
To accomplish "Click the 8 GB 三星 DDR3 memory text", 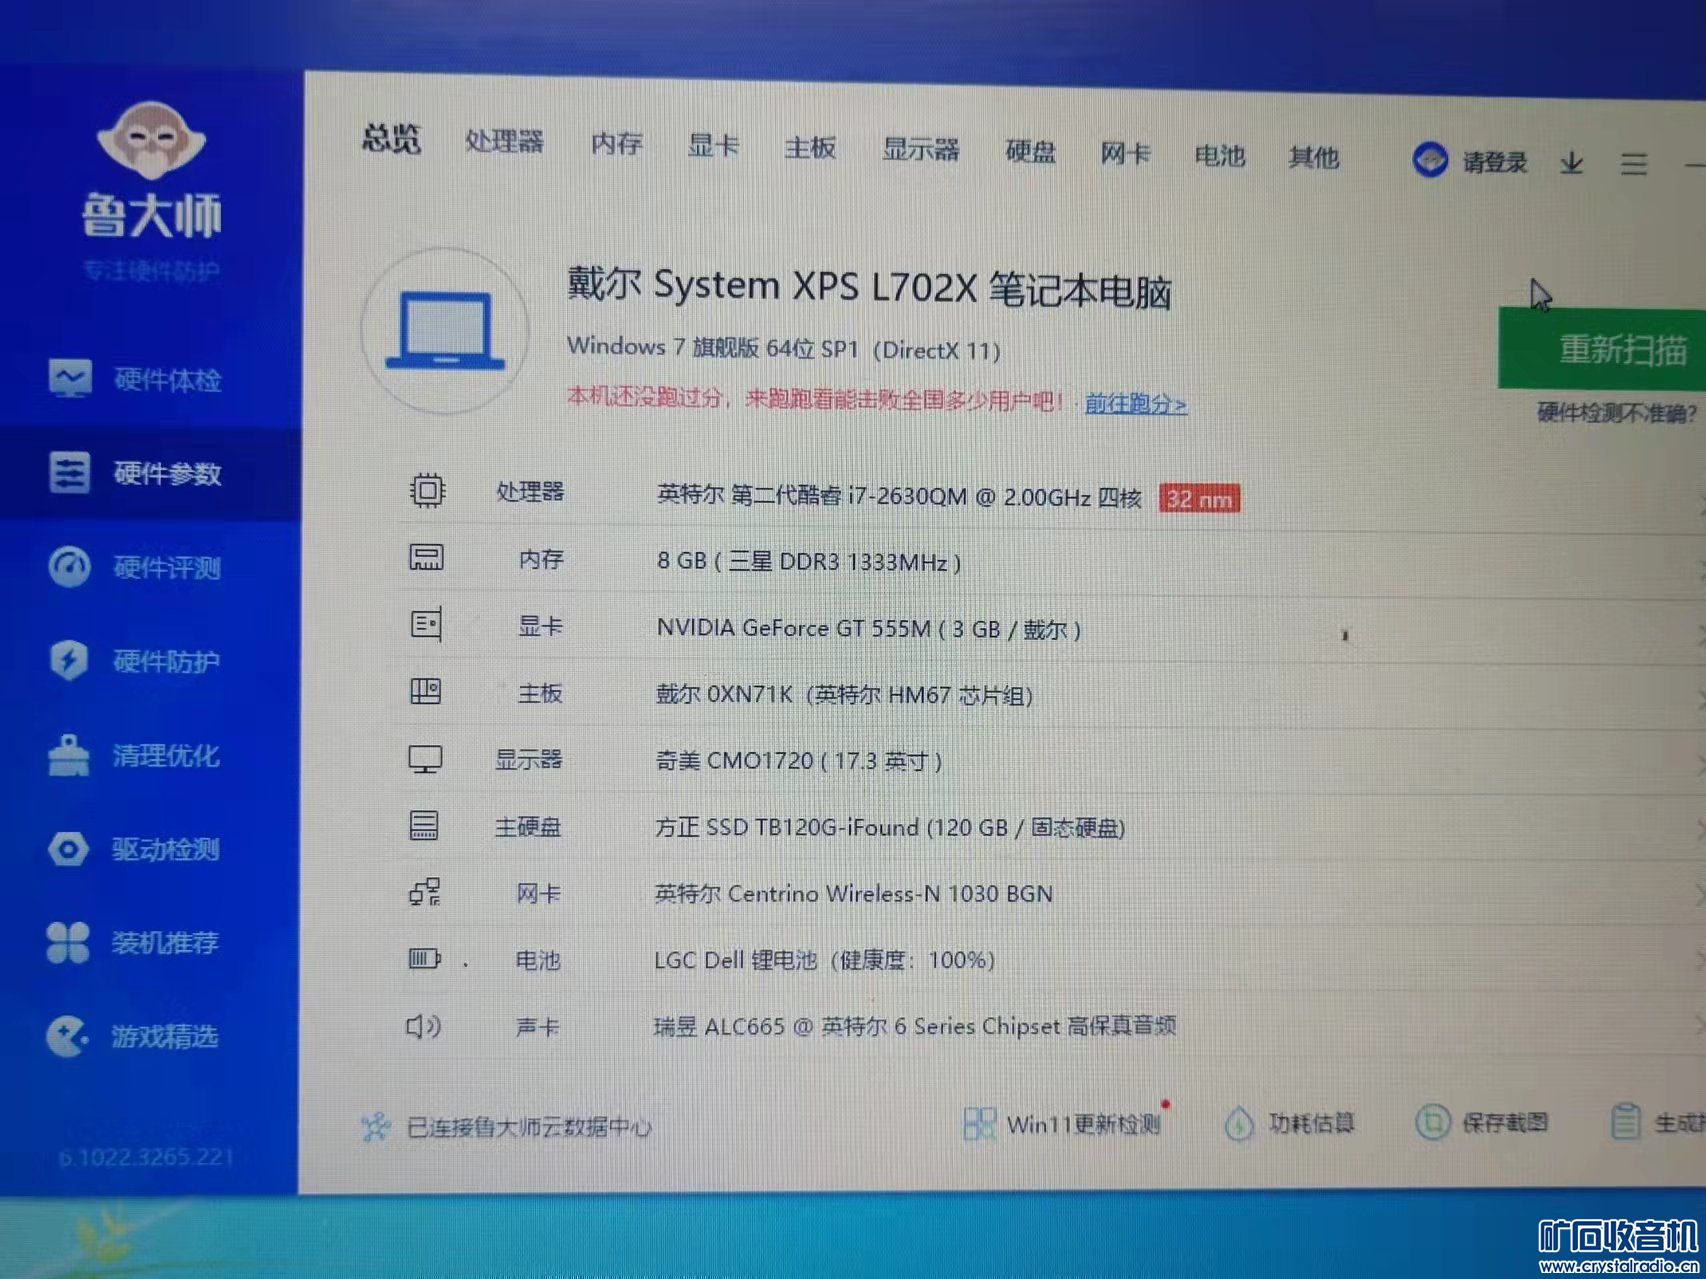I will click(x=809, y=561).
